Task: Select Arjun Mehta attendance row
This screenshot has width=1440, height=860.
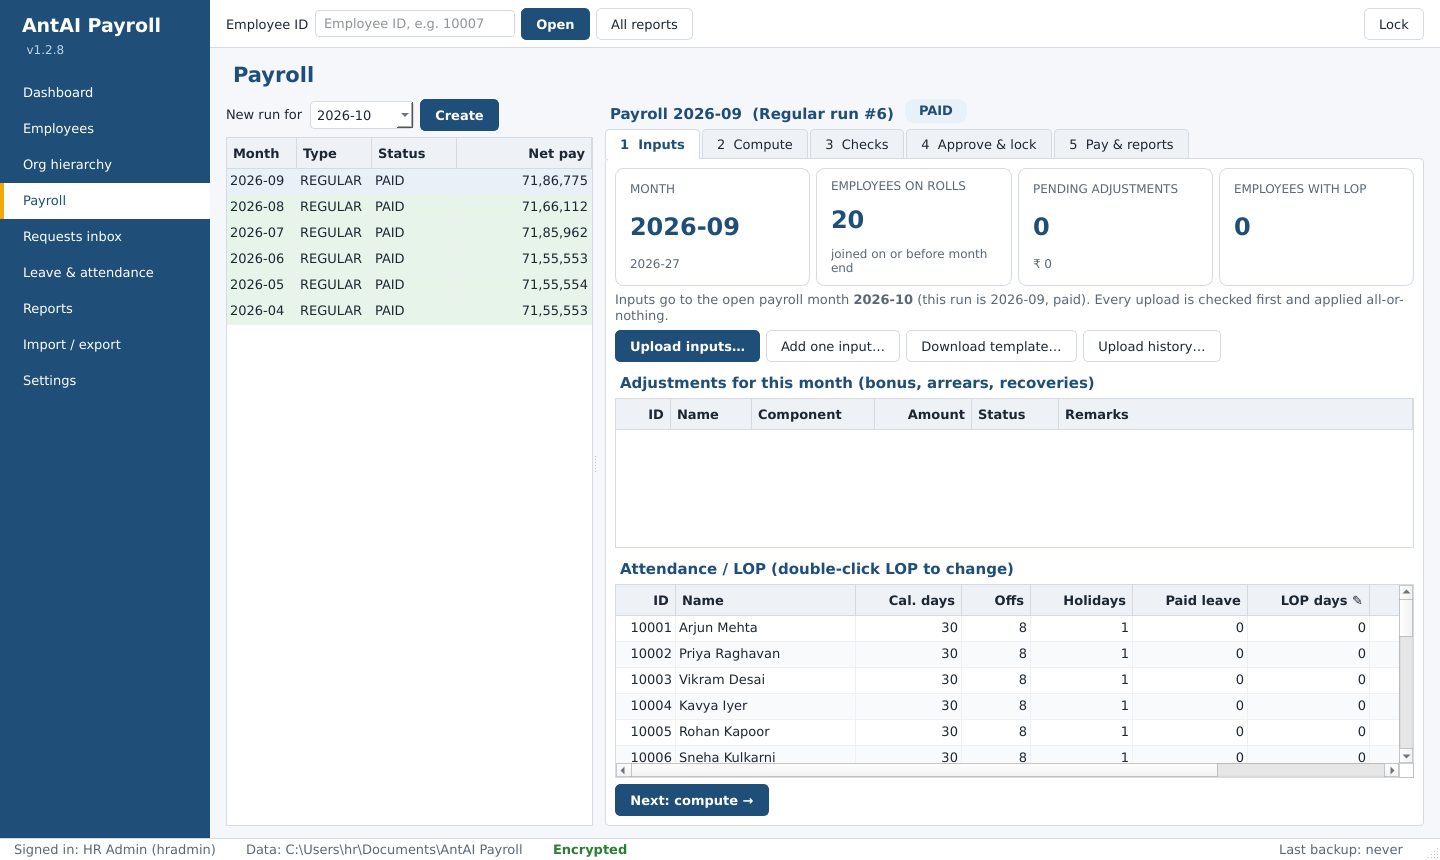Action: click(1007, 628)
